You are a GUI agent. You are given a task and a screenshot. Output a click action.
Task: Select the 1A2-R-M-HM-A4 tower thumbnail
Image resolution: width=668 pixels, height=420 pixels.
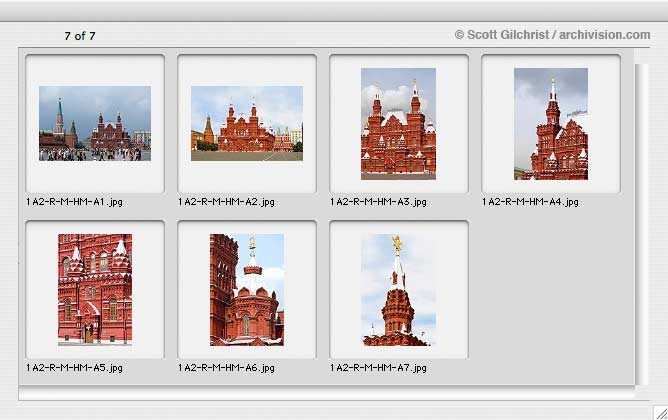[x=551, y=124]
